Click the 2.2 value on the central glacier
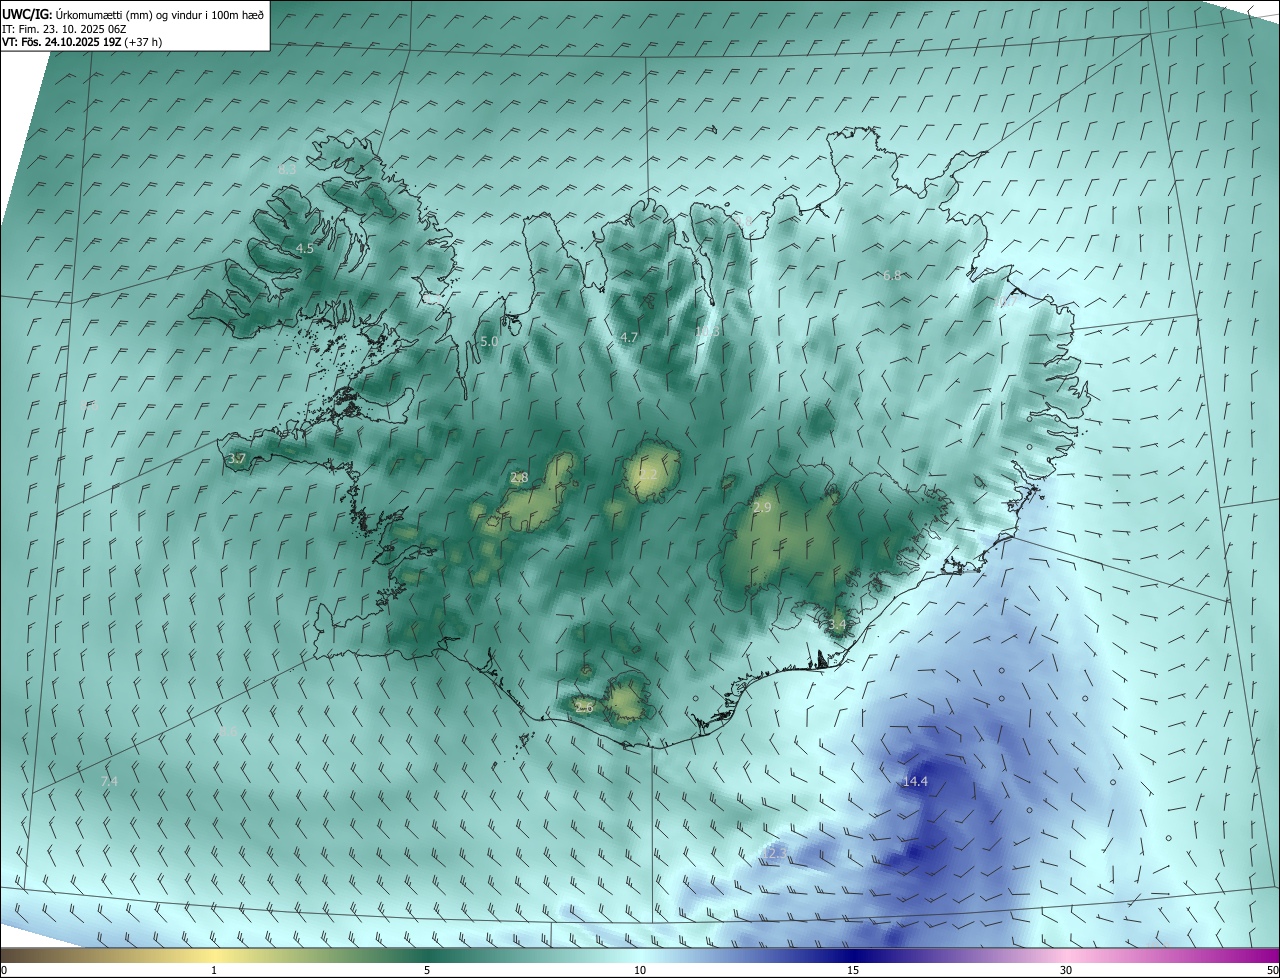 tap(648, 474)
